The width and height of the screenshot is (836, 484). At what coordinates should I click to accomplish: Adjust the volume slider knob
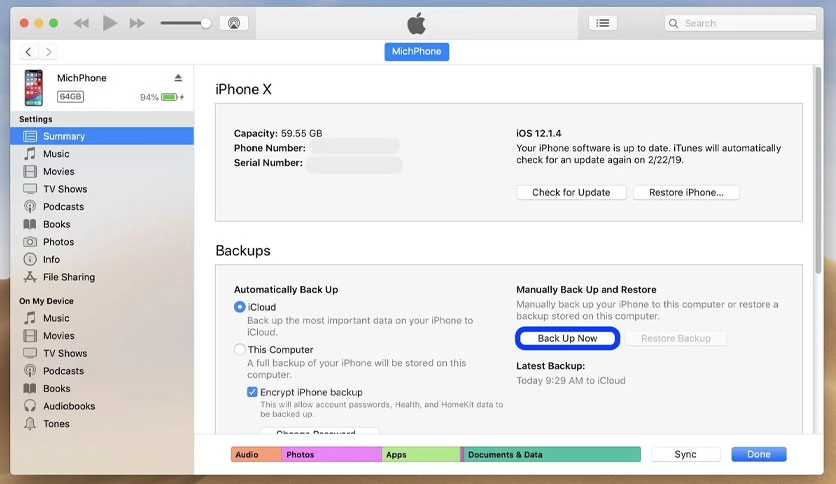(x=206, y=23)
